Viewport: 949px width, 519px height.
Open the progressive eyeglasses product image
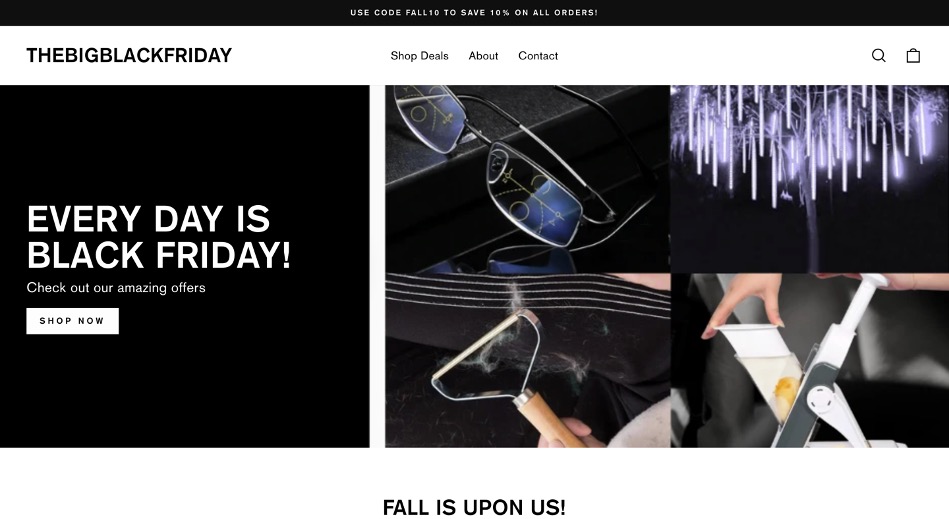click(x=528, y=179)
